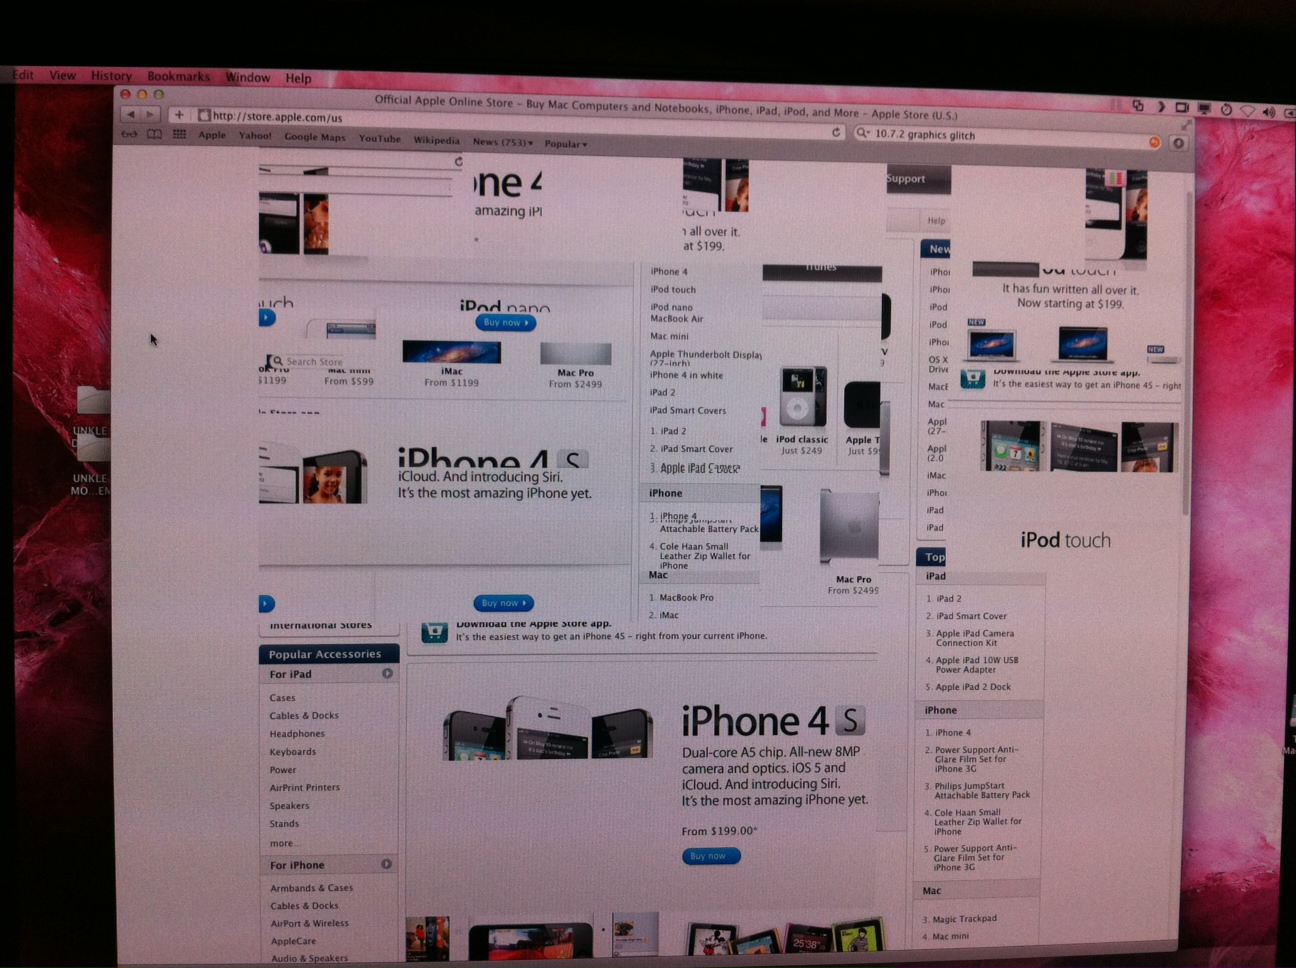Image resolution: width=1296 pixels, height=968 pixels.
Task: Click the Search Store magnifier icon
Action: (x=278, y=361)
